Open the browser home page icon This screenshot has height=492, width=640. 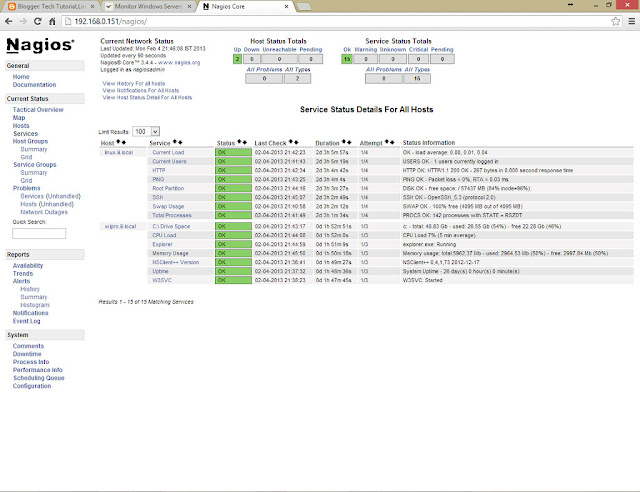click(52, 22)
